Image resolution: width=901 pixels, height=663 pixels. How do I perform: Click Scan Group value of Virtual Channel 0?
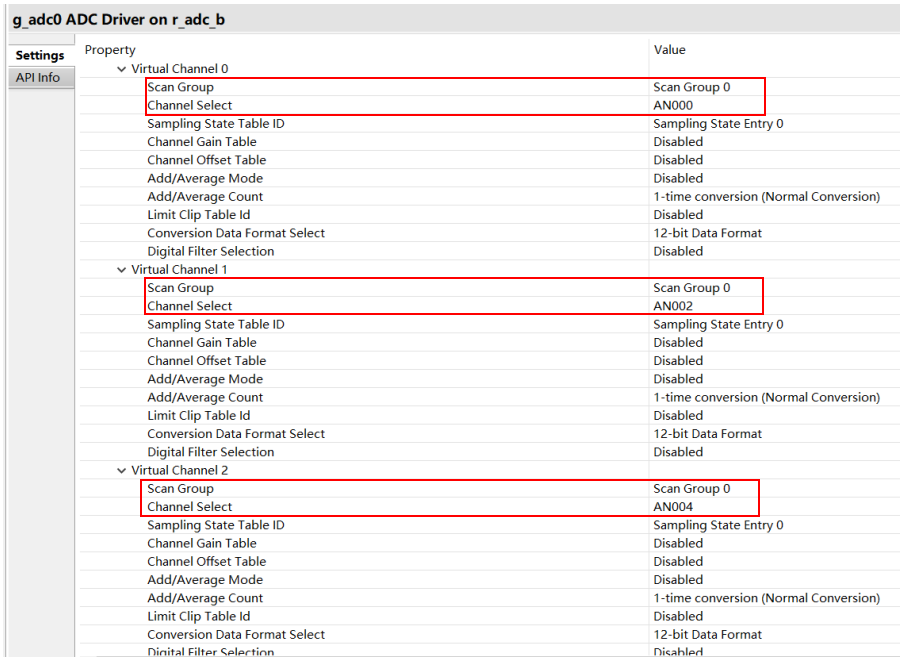(x=691, y=87)
